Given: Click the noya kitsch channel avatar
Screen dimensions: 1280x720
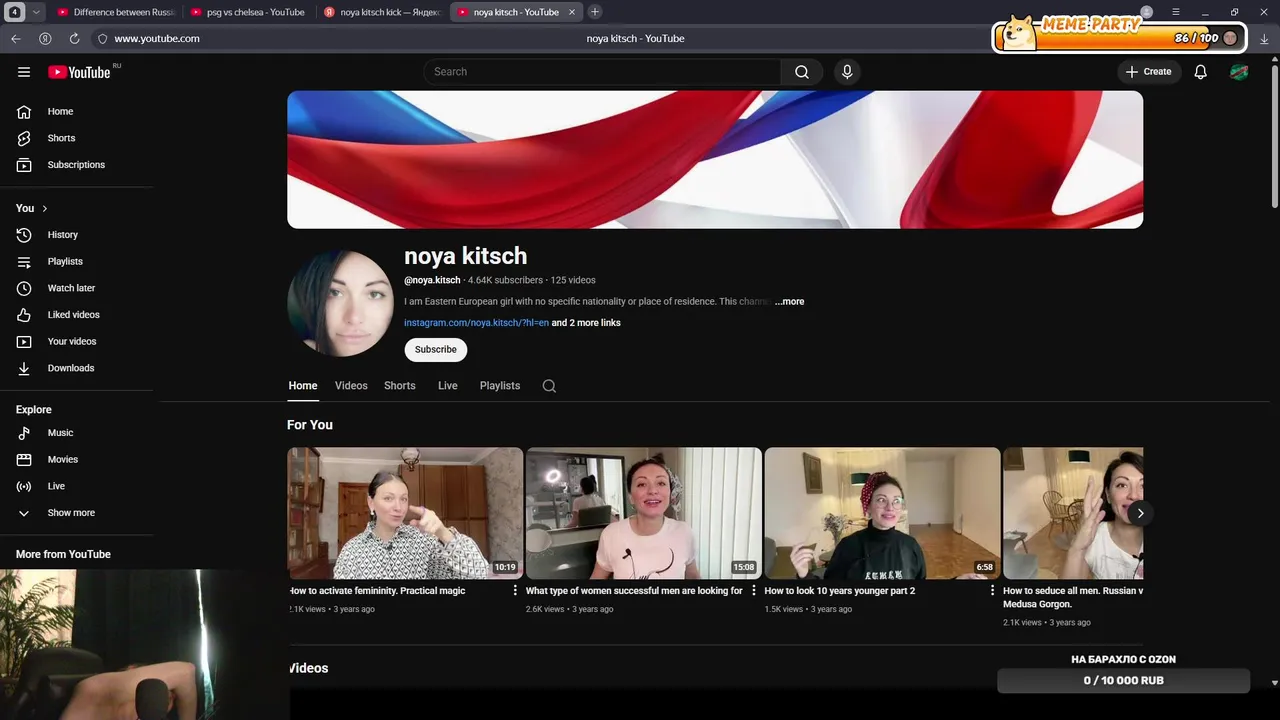Looking at the screenshot, I should (x=340, y=303).
